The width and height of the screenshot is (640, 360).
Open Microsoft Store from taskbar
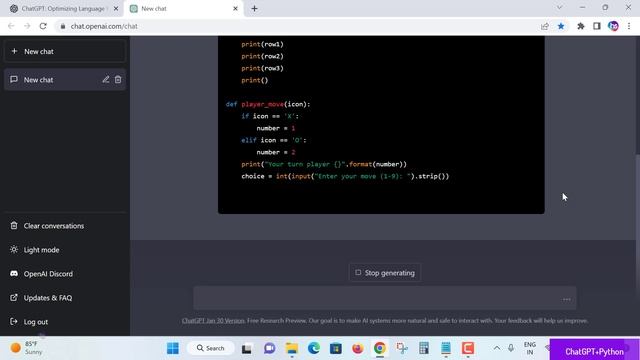[x=336, y=348]
